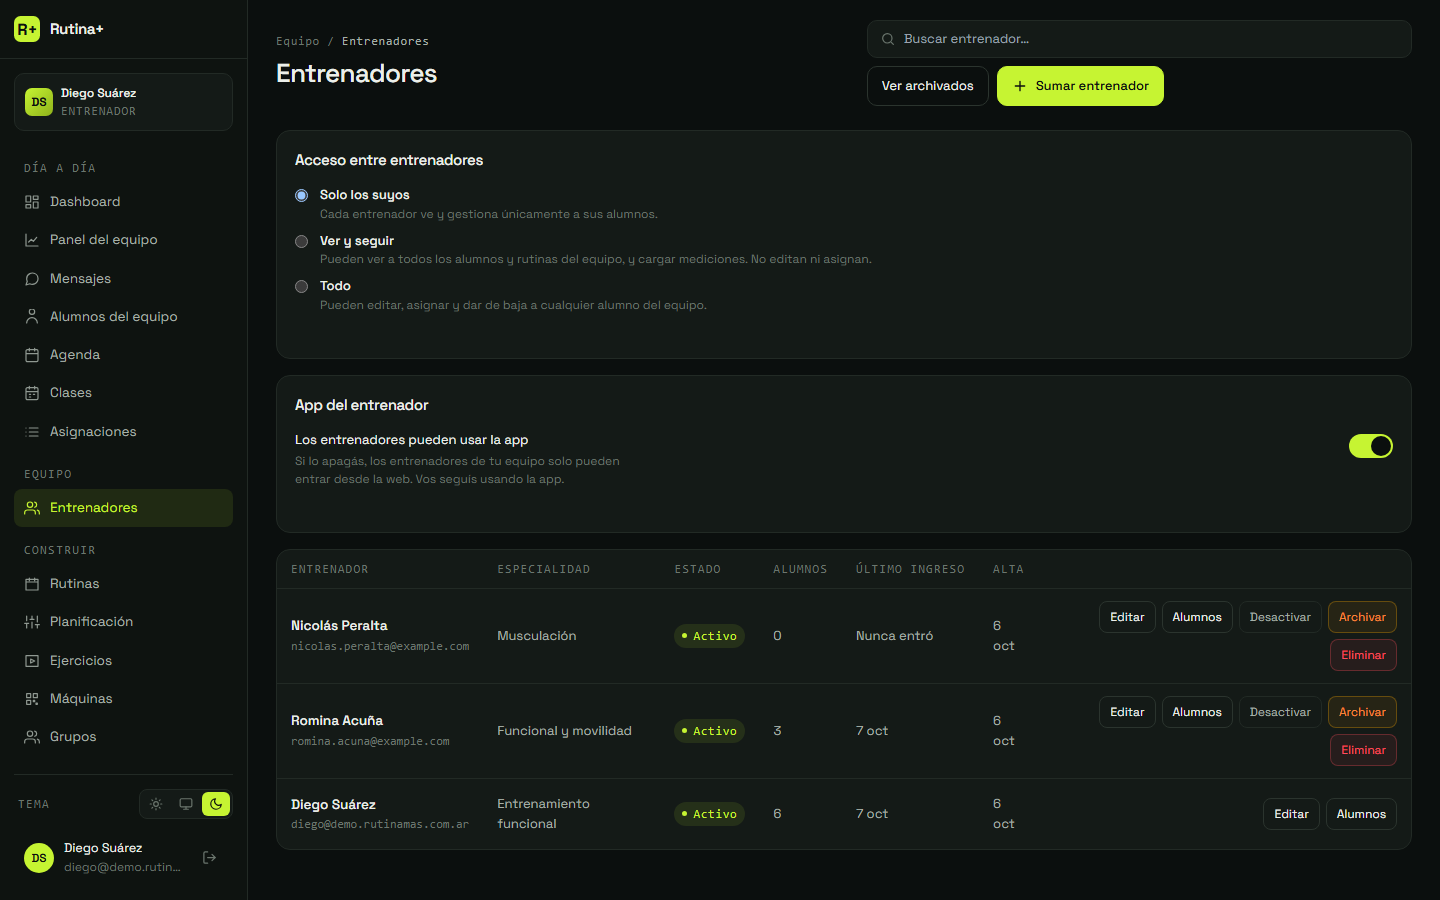Open Planificación sliders icon
The height and width of the screenshot is (900, 1440).
[32, 622]
